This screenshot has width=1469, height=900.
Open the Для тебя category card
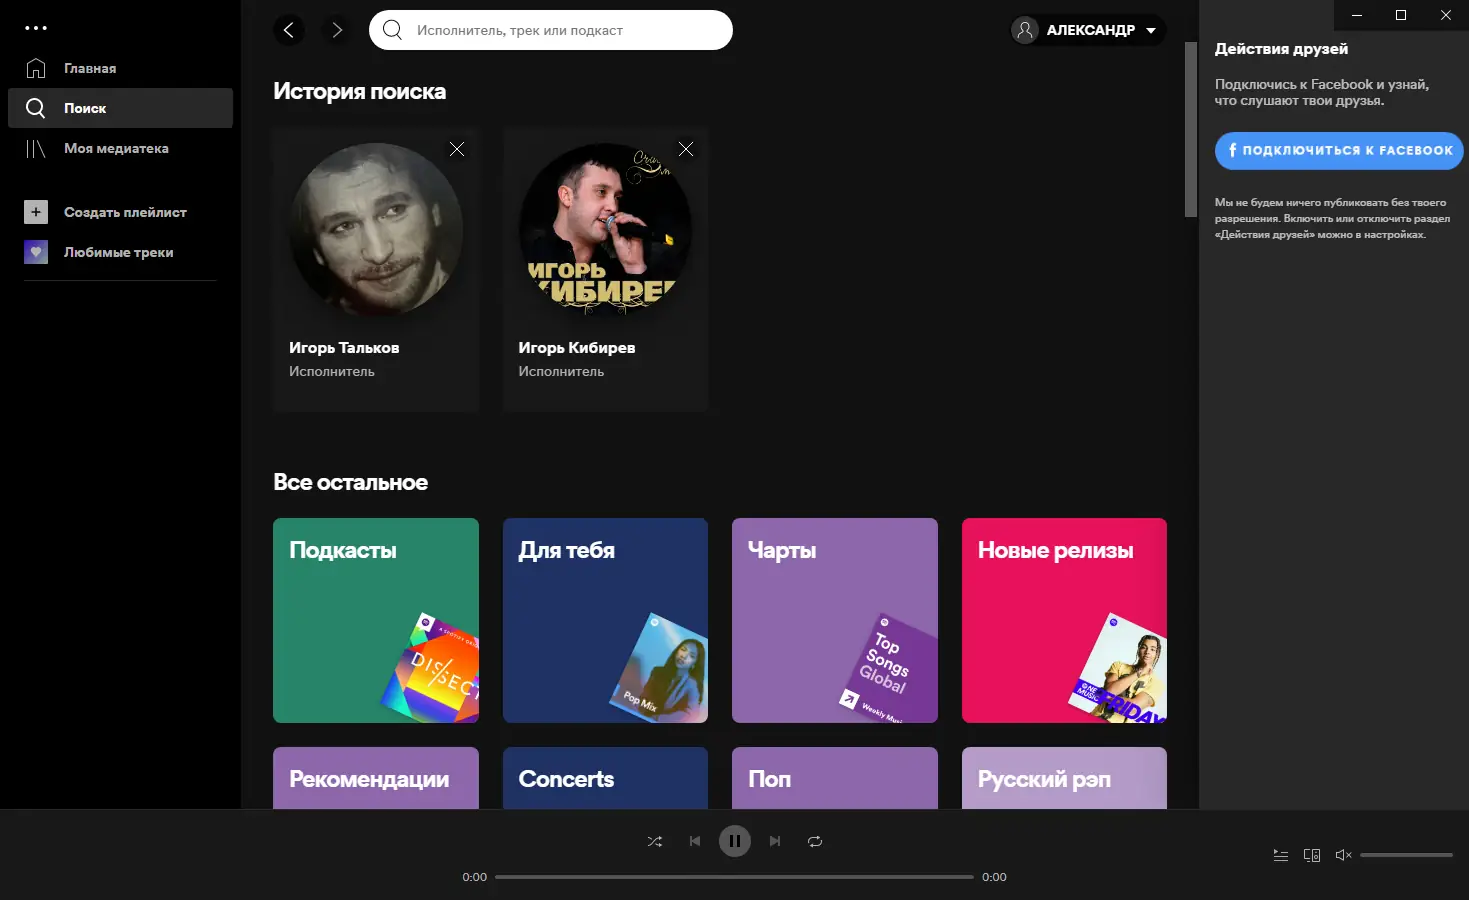(x=605, y=620)
